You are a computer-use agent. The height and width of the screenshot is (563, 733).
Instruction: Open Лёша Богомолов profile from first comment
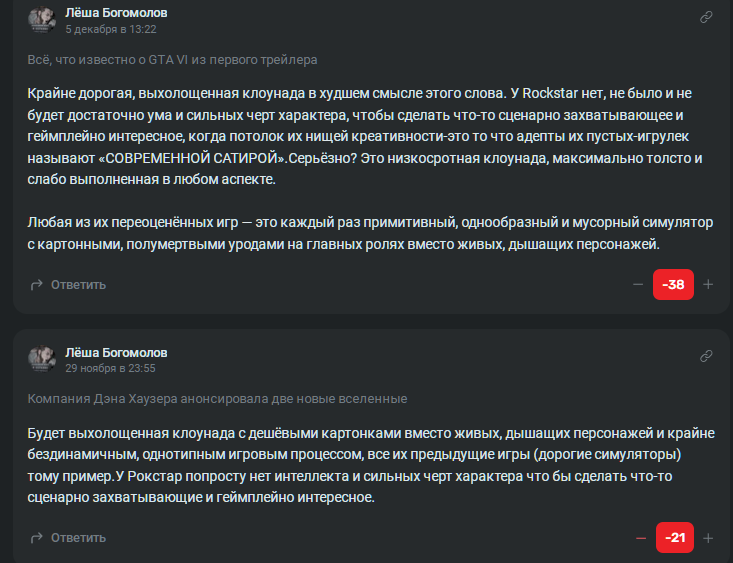[116, 13]
